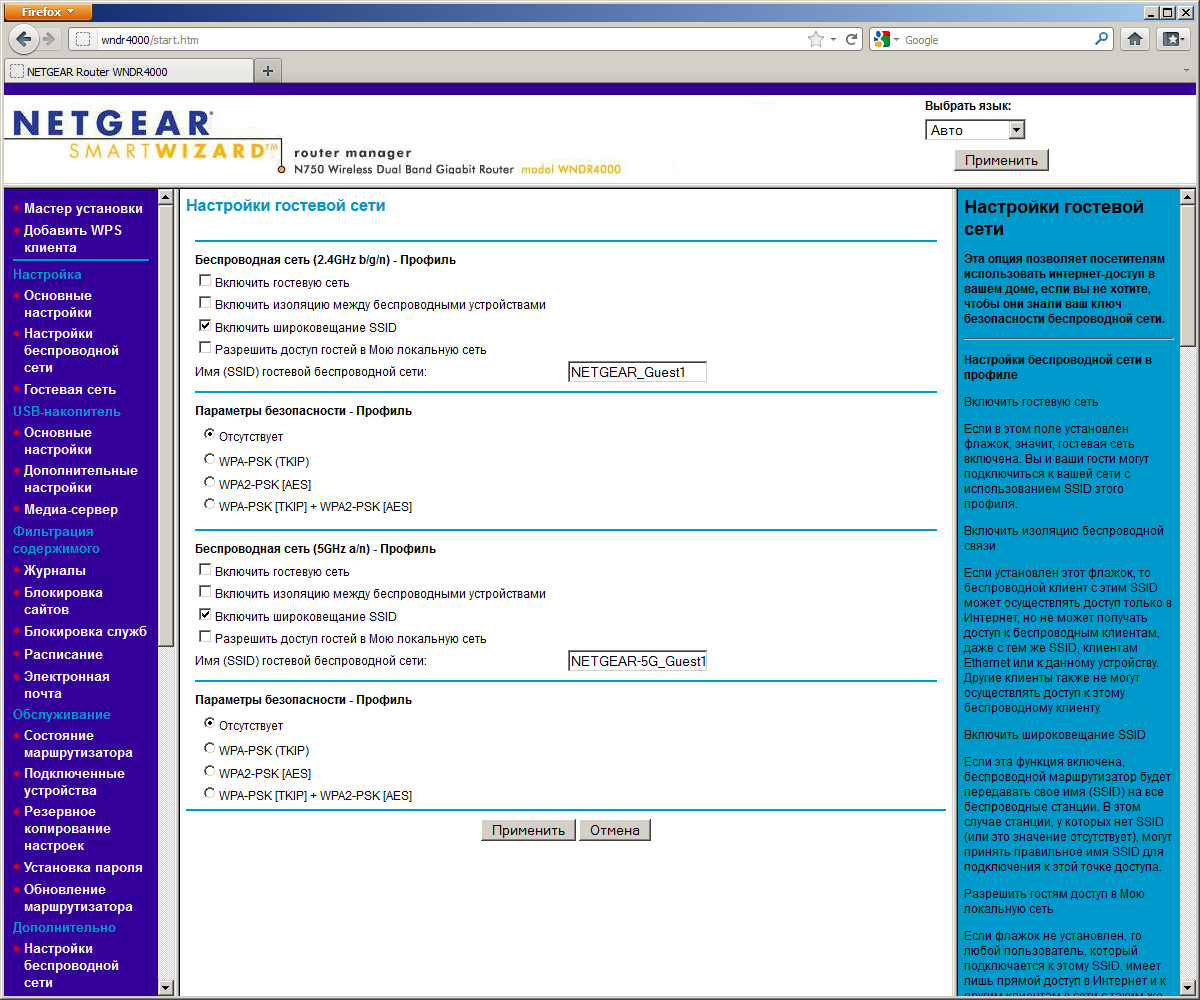Open the browser Home page icon
1200x1000 pixels.
(1135, 39)
